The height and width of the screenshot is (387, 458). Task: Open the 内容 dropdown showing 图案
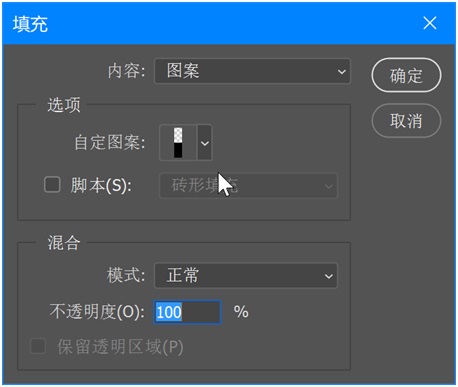click(252, 71)
